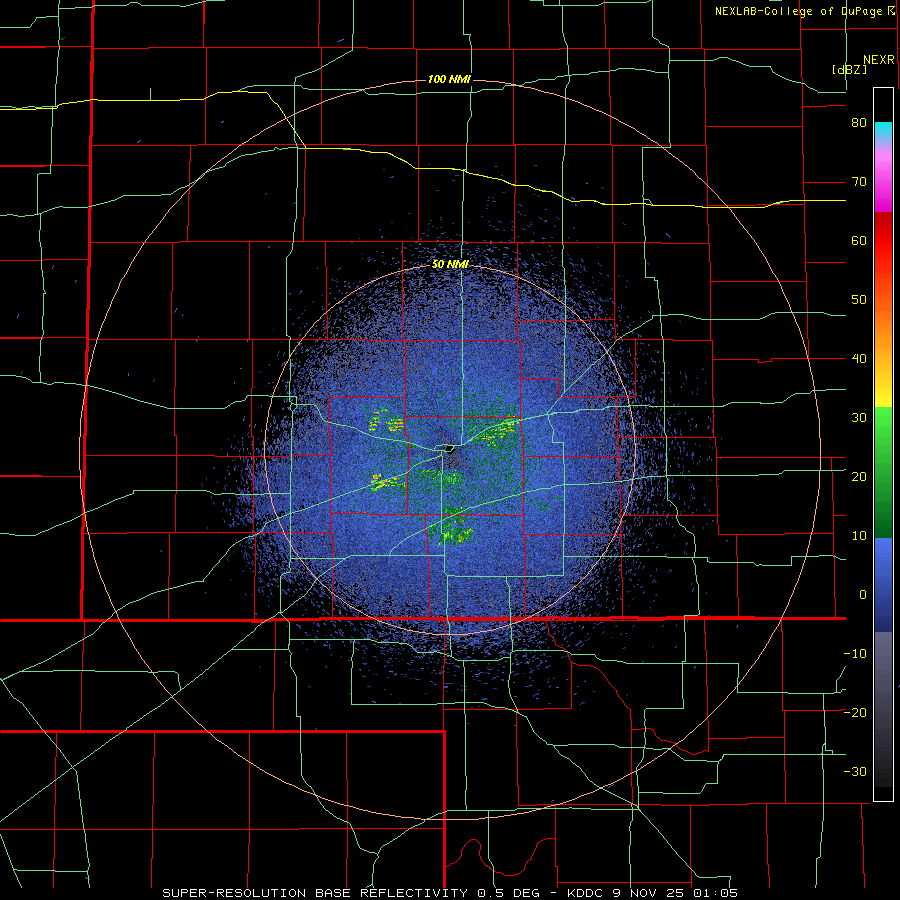Click the 10 value on dBZ scale
The width and height of the screenshot is (900, 900).
tap(859, 536)
